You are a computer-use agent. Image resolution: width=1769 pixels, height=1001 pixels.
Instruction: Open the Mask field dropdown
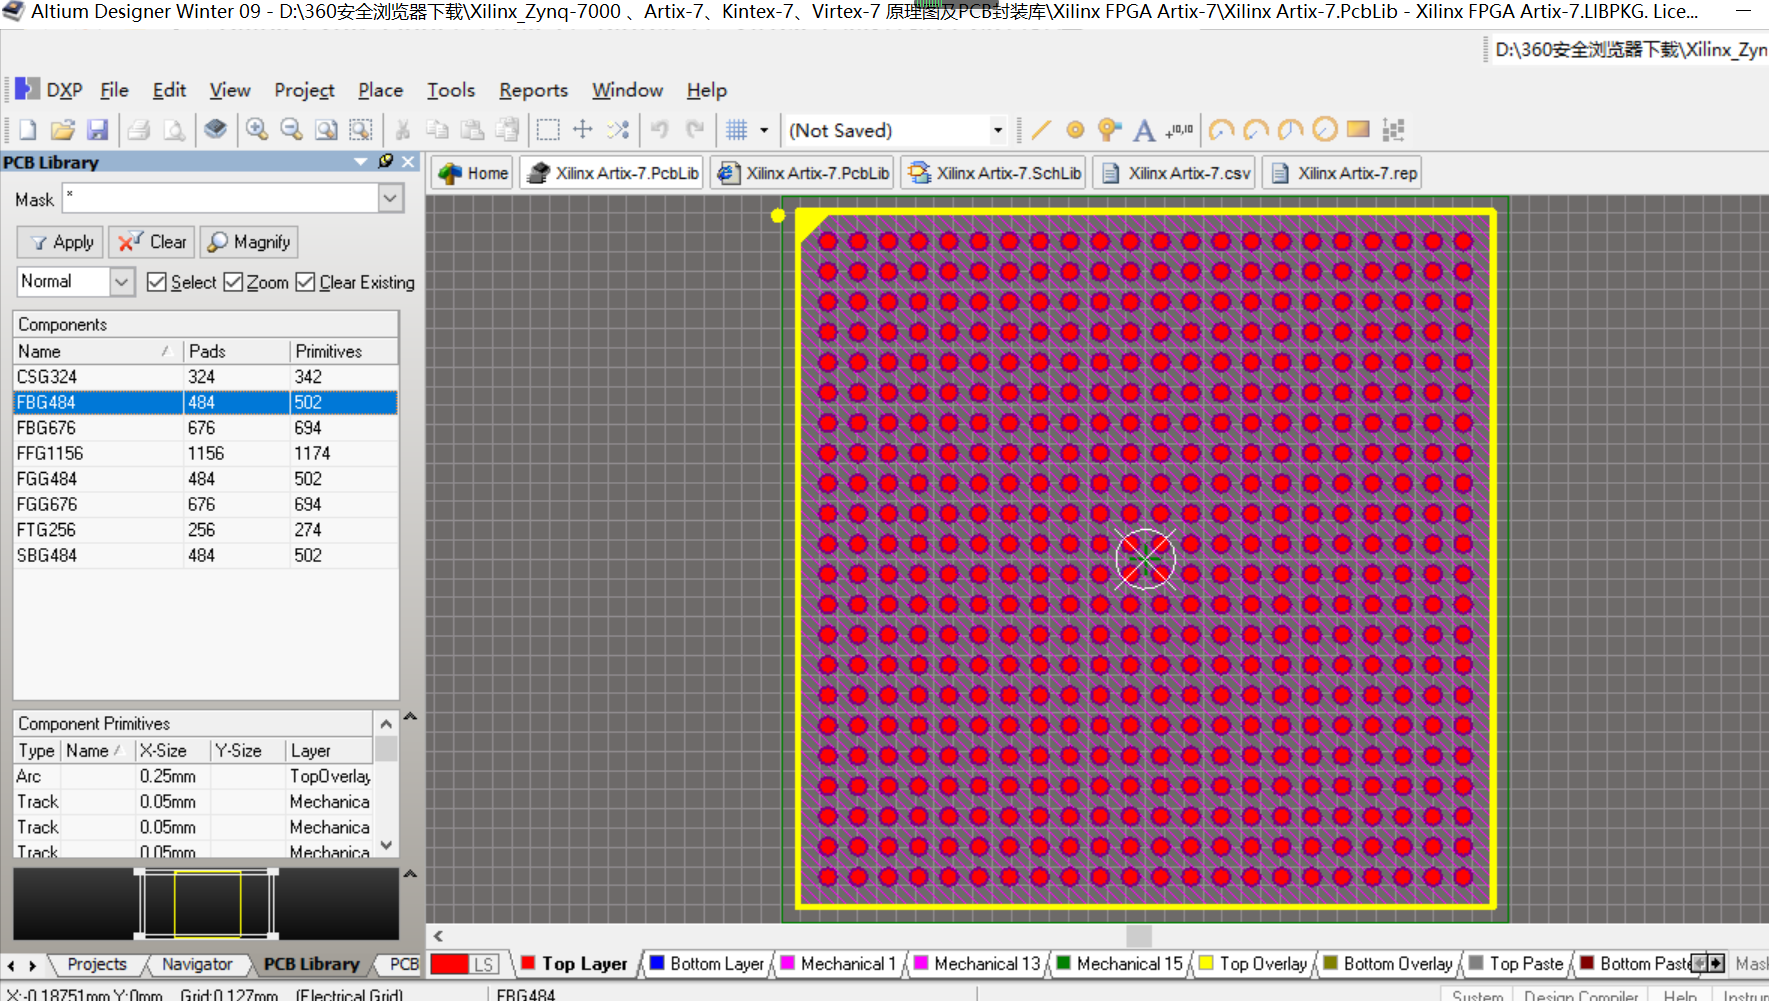coord(390,199)
